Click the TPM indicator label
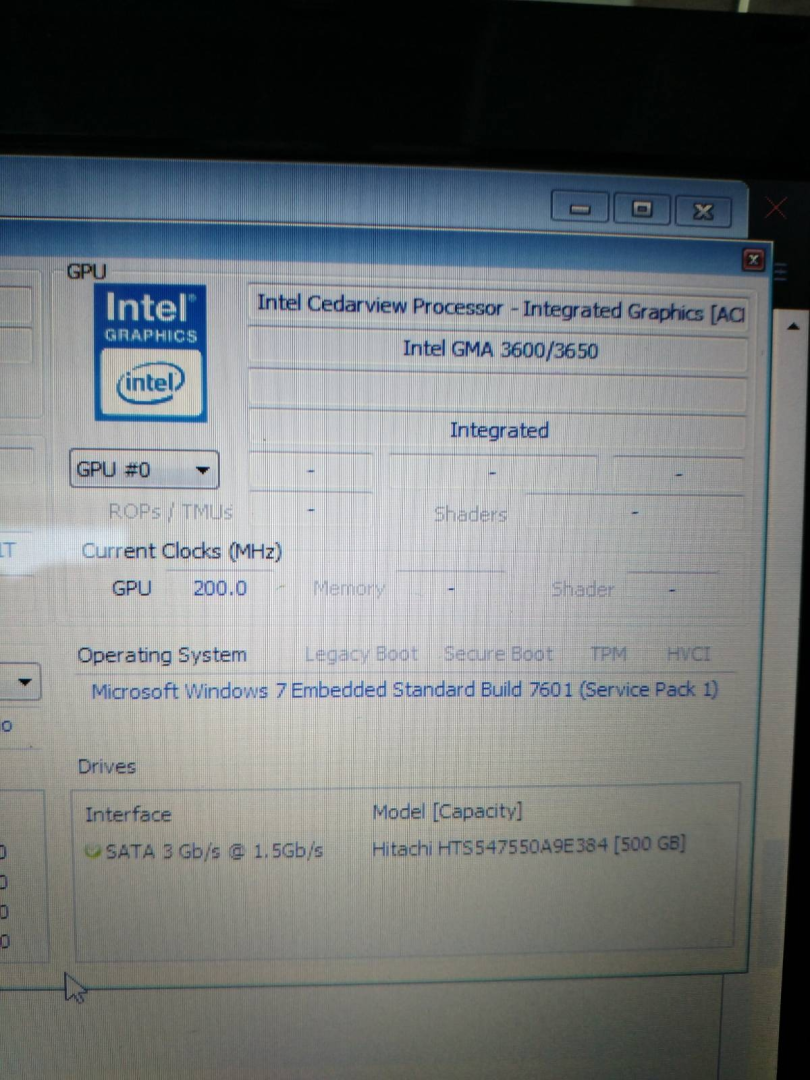 point(608,654)
